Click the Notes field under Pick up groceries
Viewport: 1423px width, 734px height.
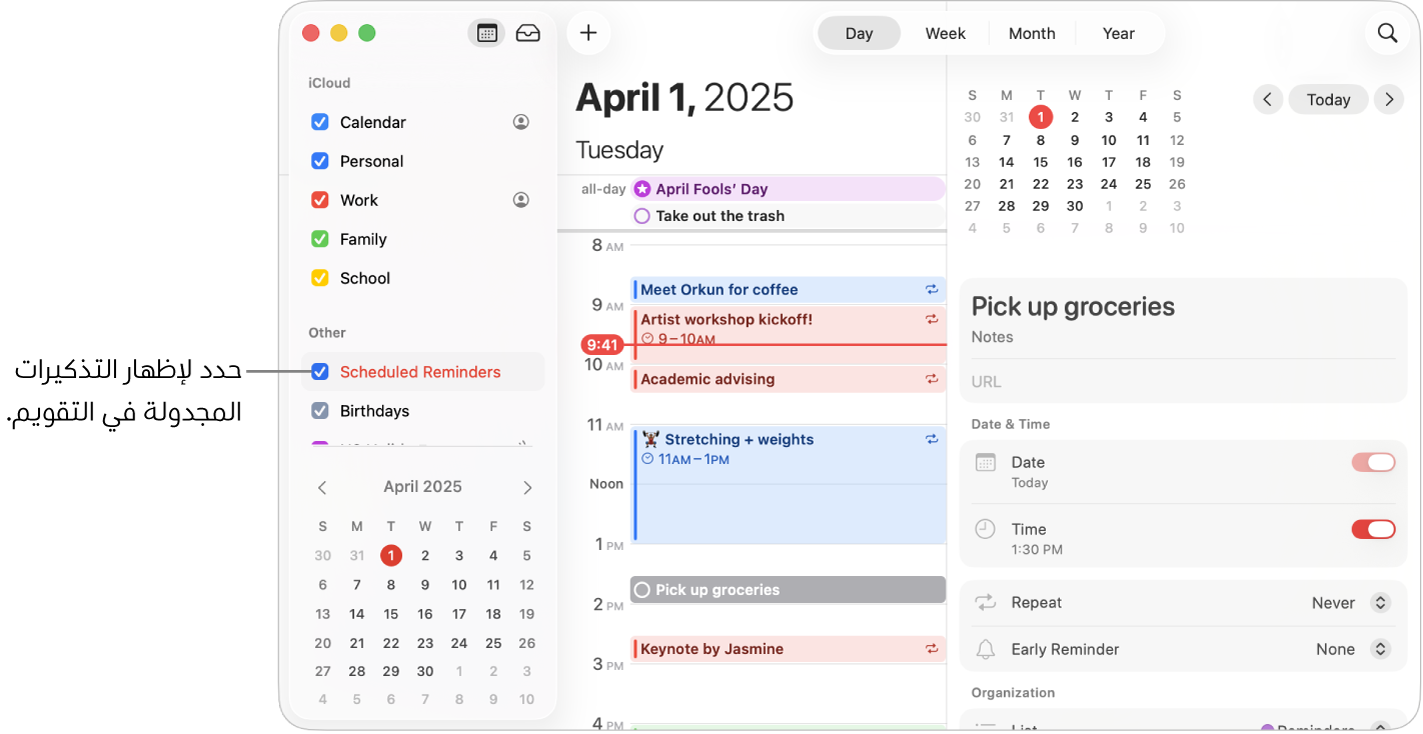point(1183,338)
